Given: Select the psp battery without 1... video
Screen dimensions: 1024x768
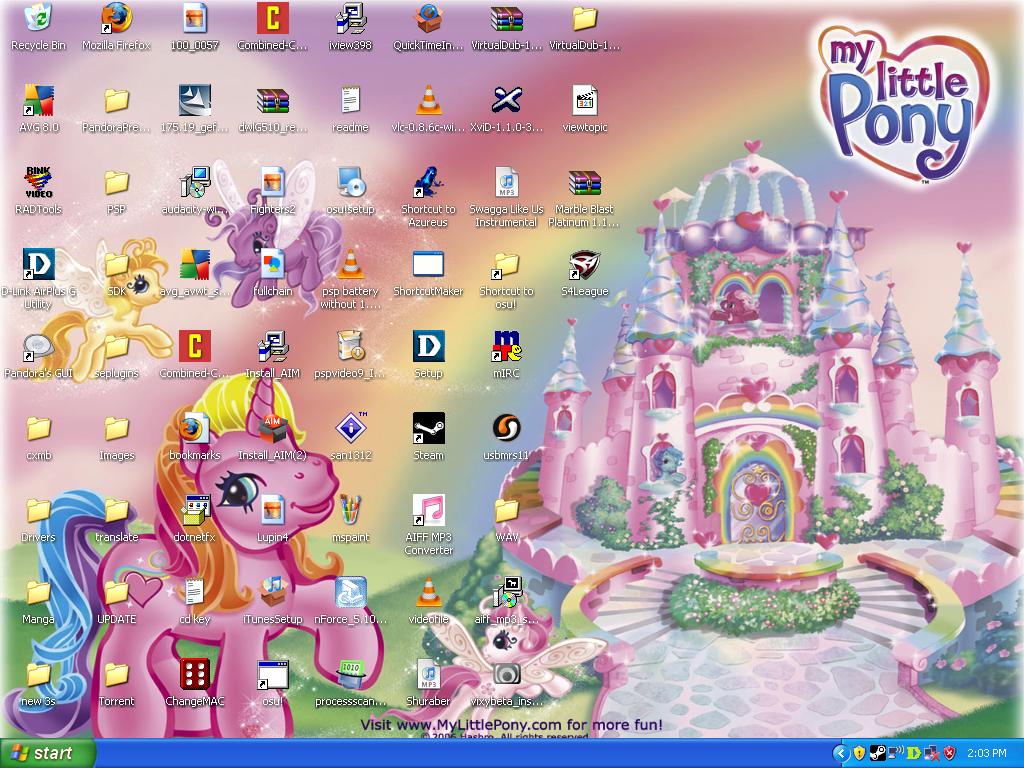Looking at the screenshot, I should click(x=350, y=265).
